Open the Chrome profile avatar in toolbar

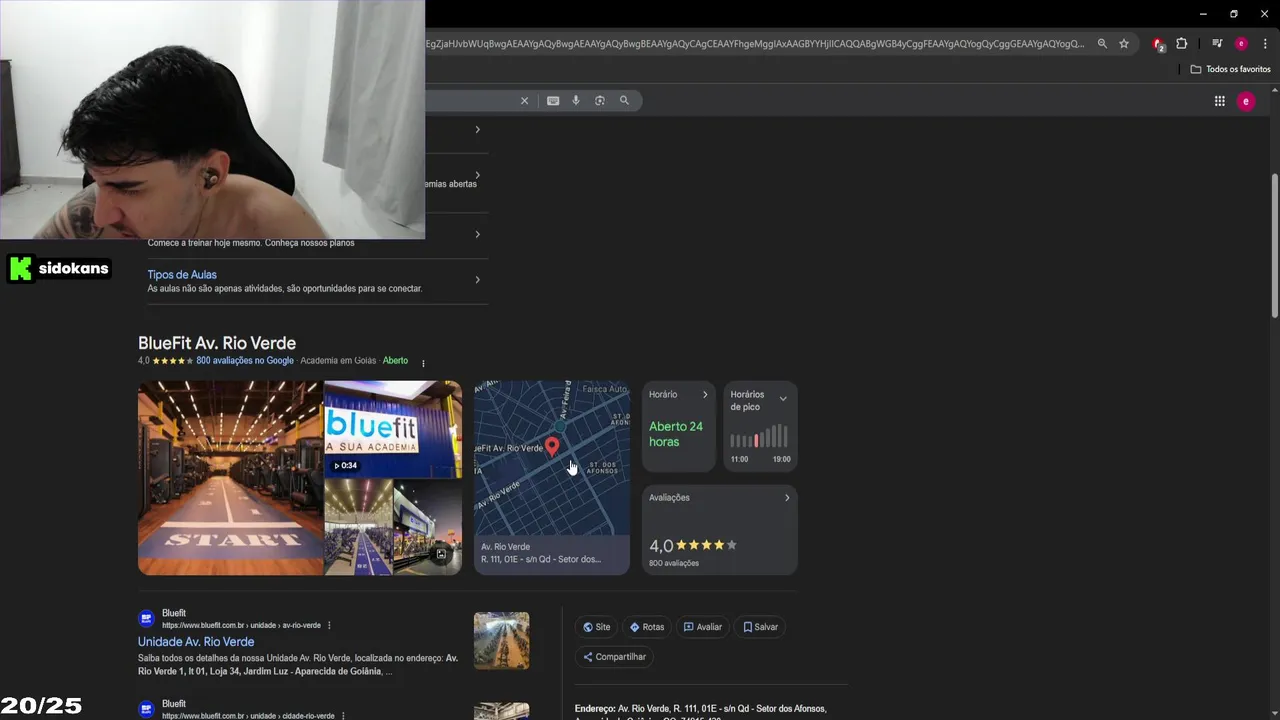click(x=1241, y=44)
